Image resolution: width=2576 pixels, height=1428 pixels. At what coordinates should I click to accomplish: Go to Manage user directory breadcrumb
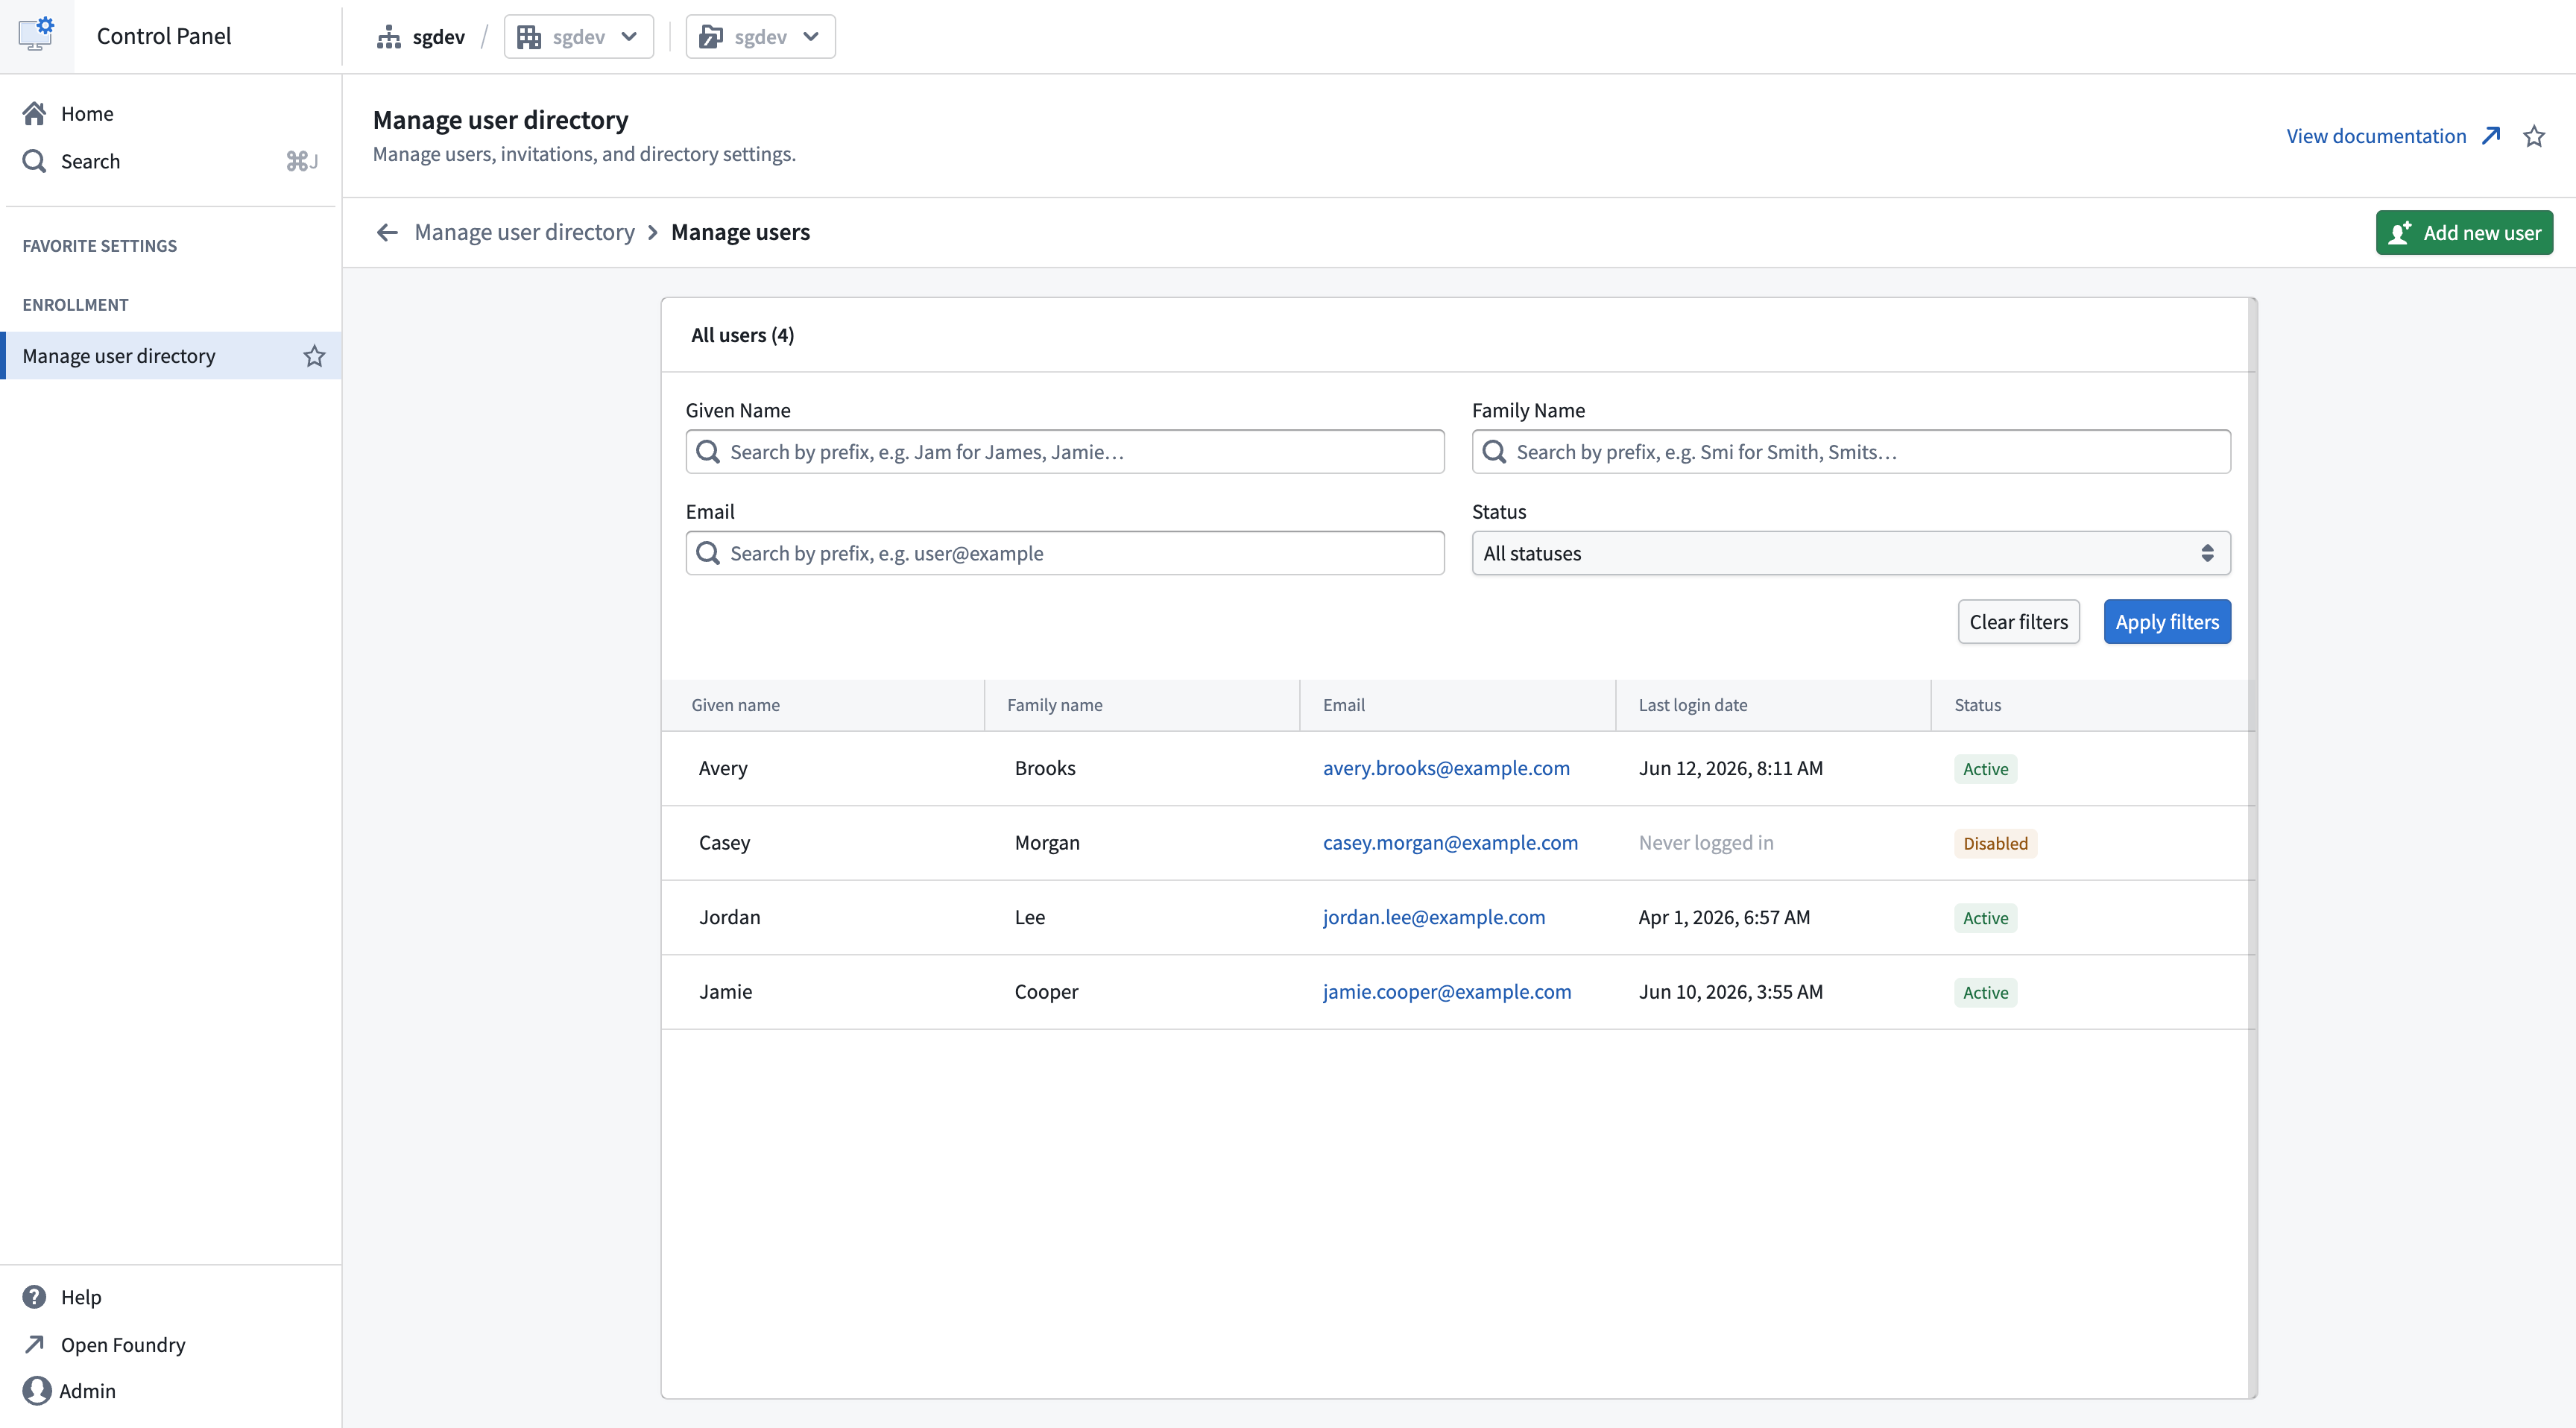524,232
